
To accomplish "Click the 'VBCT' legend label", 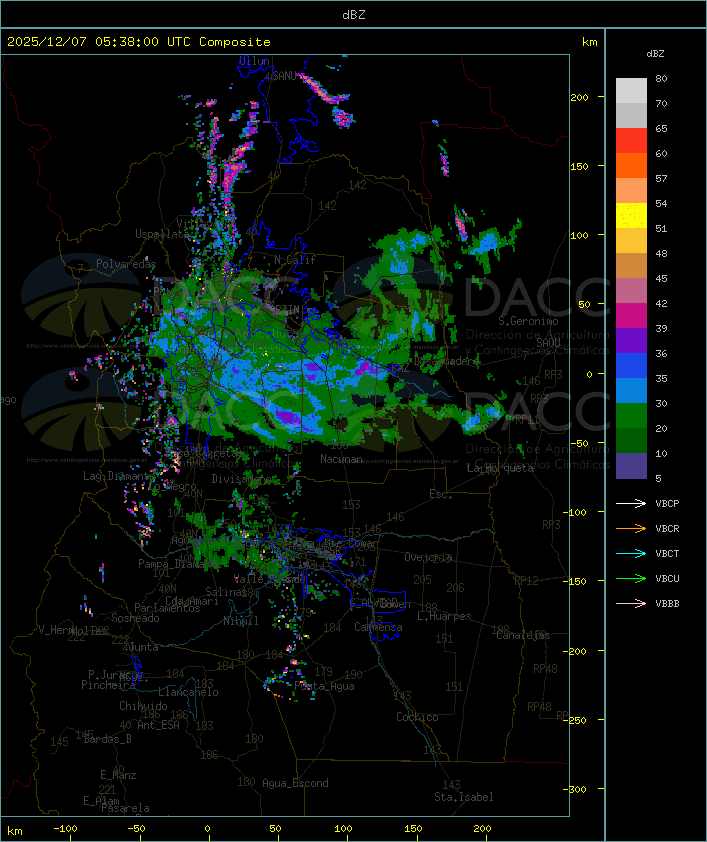I will [x=667, y=554].
